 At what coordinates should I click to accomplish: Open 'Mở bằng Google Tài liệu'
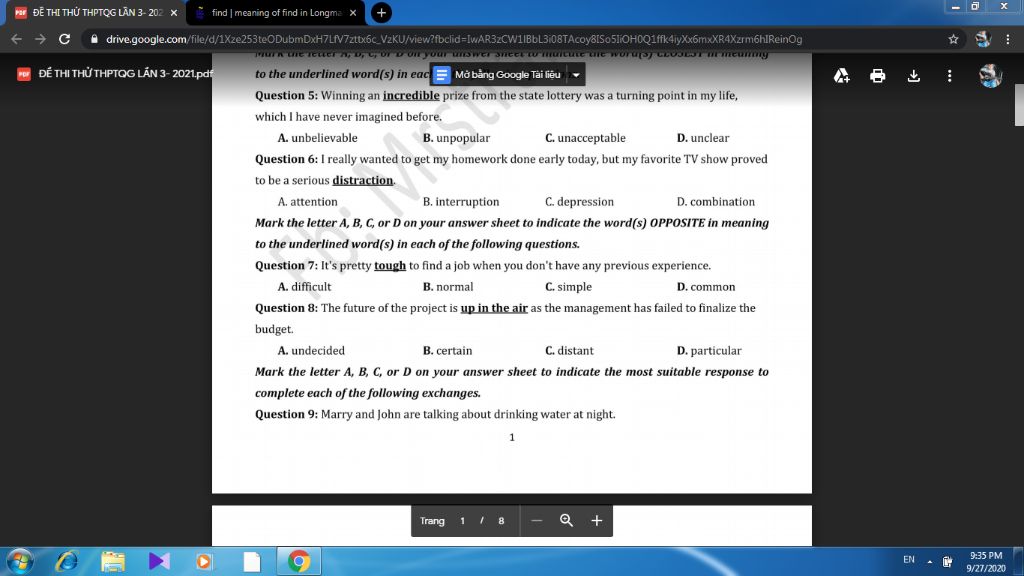click(x=498, y=74)
